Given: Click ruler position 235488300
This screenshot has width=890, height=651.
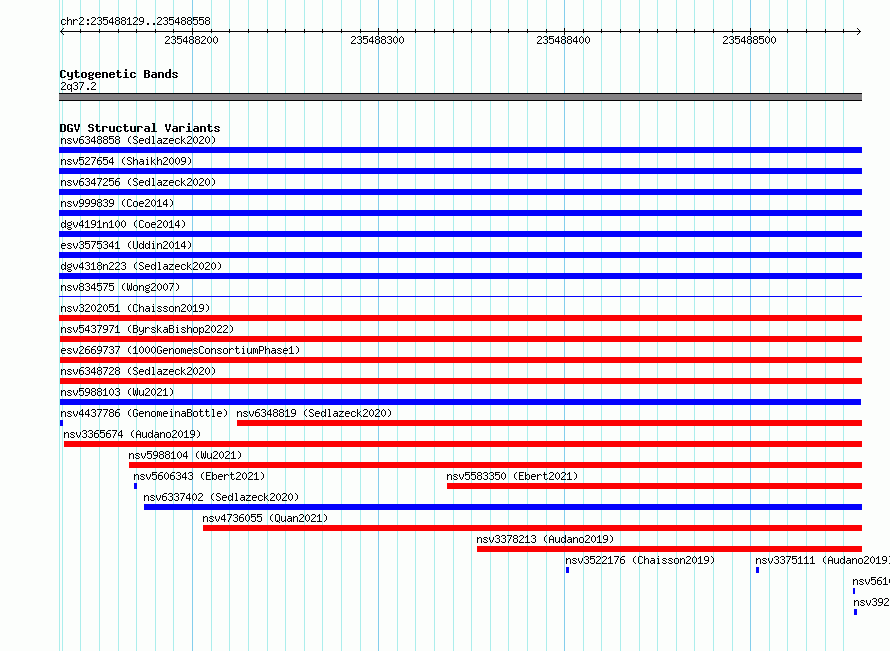Looking at the screenshot, I should (377, 40).
